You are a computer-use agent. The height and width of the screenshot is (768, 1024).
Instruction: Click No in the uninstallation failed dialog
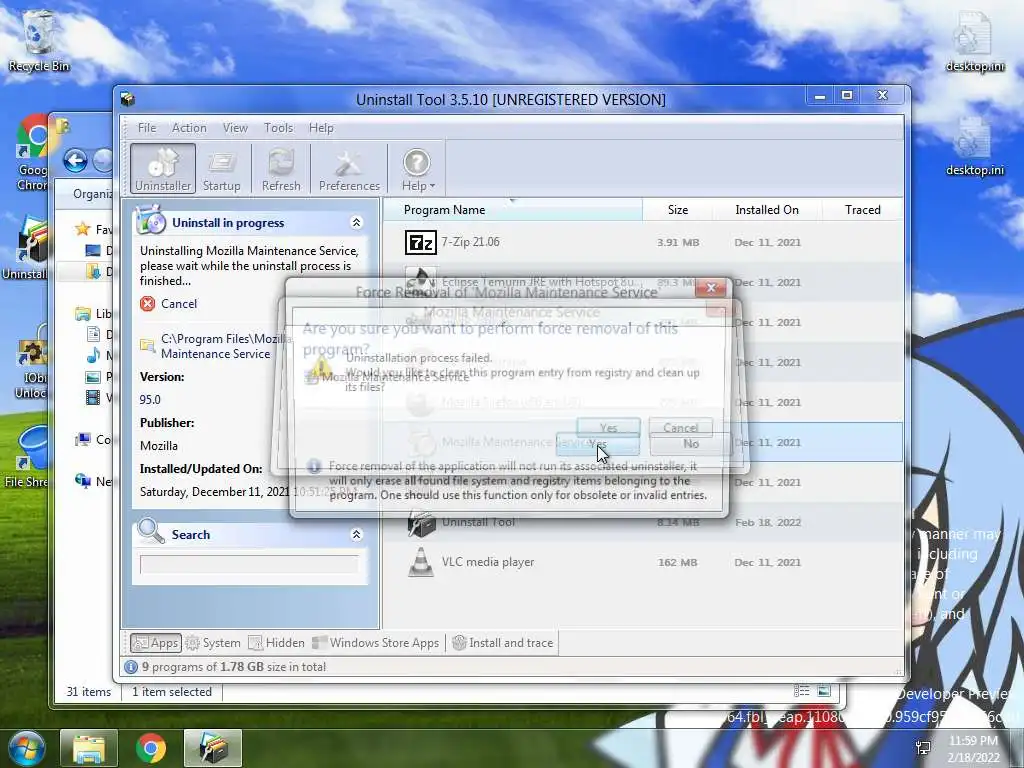point(690,444)
